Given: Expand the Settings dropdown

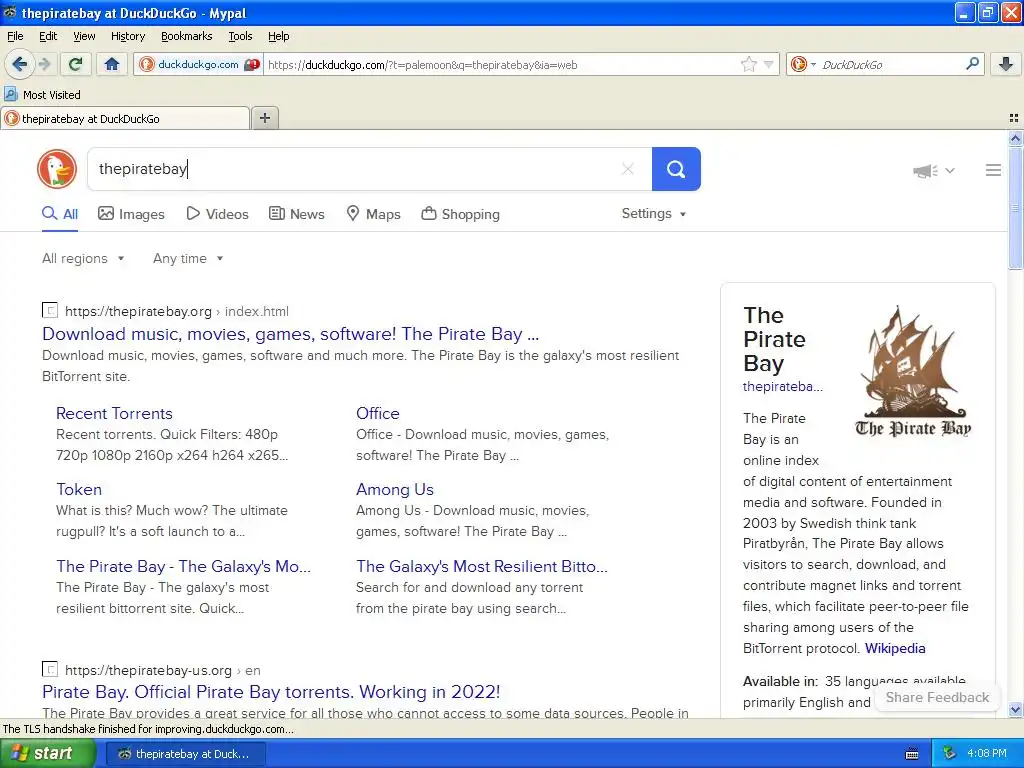Looking at the screenshot, I should click(654, 214).
